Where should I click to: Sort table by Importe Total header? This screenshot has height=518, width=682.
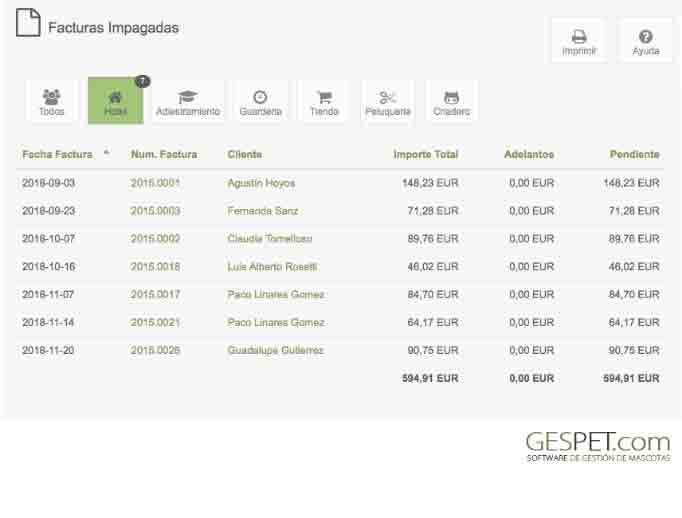point(425,154)
